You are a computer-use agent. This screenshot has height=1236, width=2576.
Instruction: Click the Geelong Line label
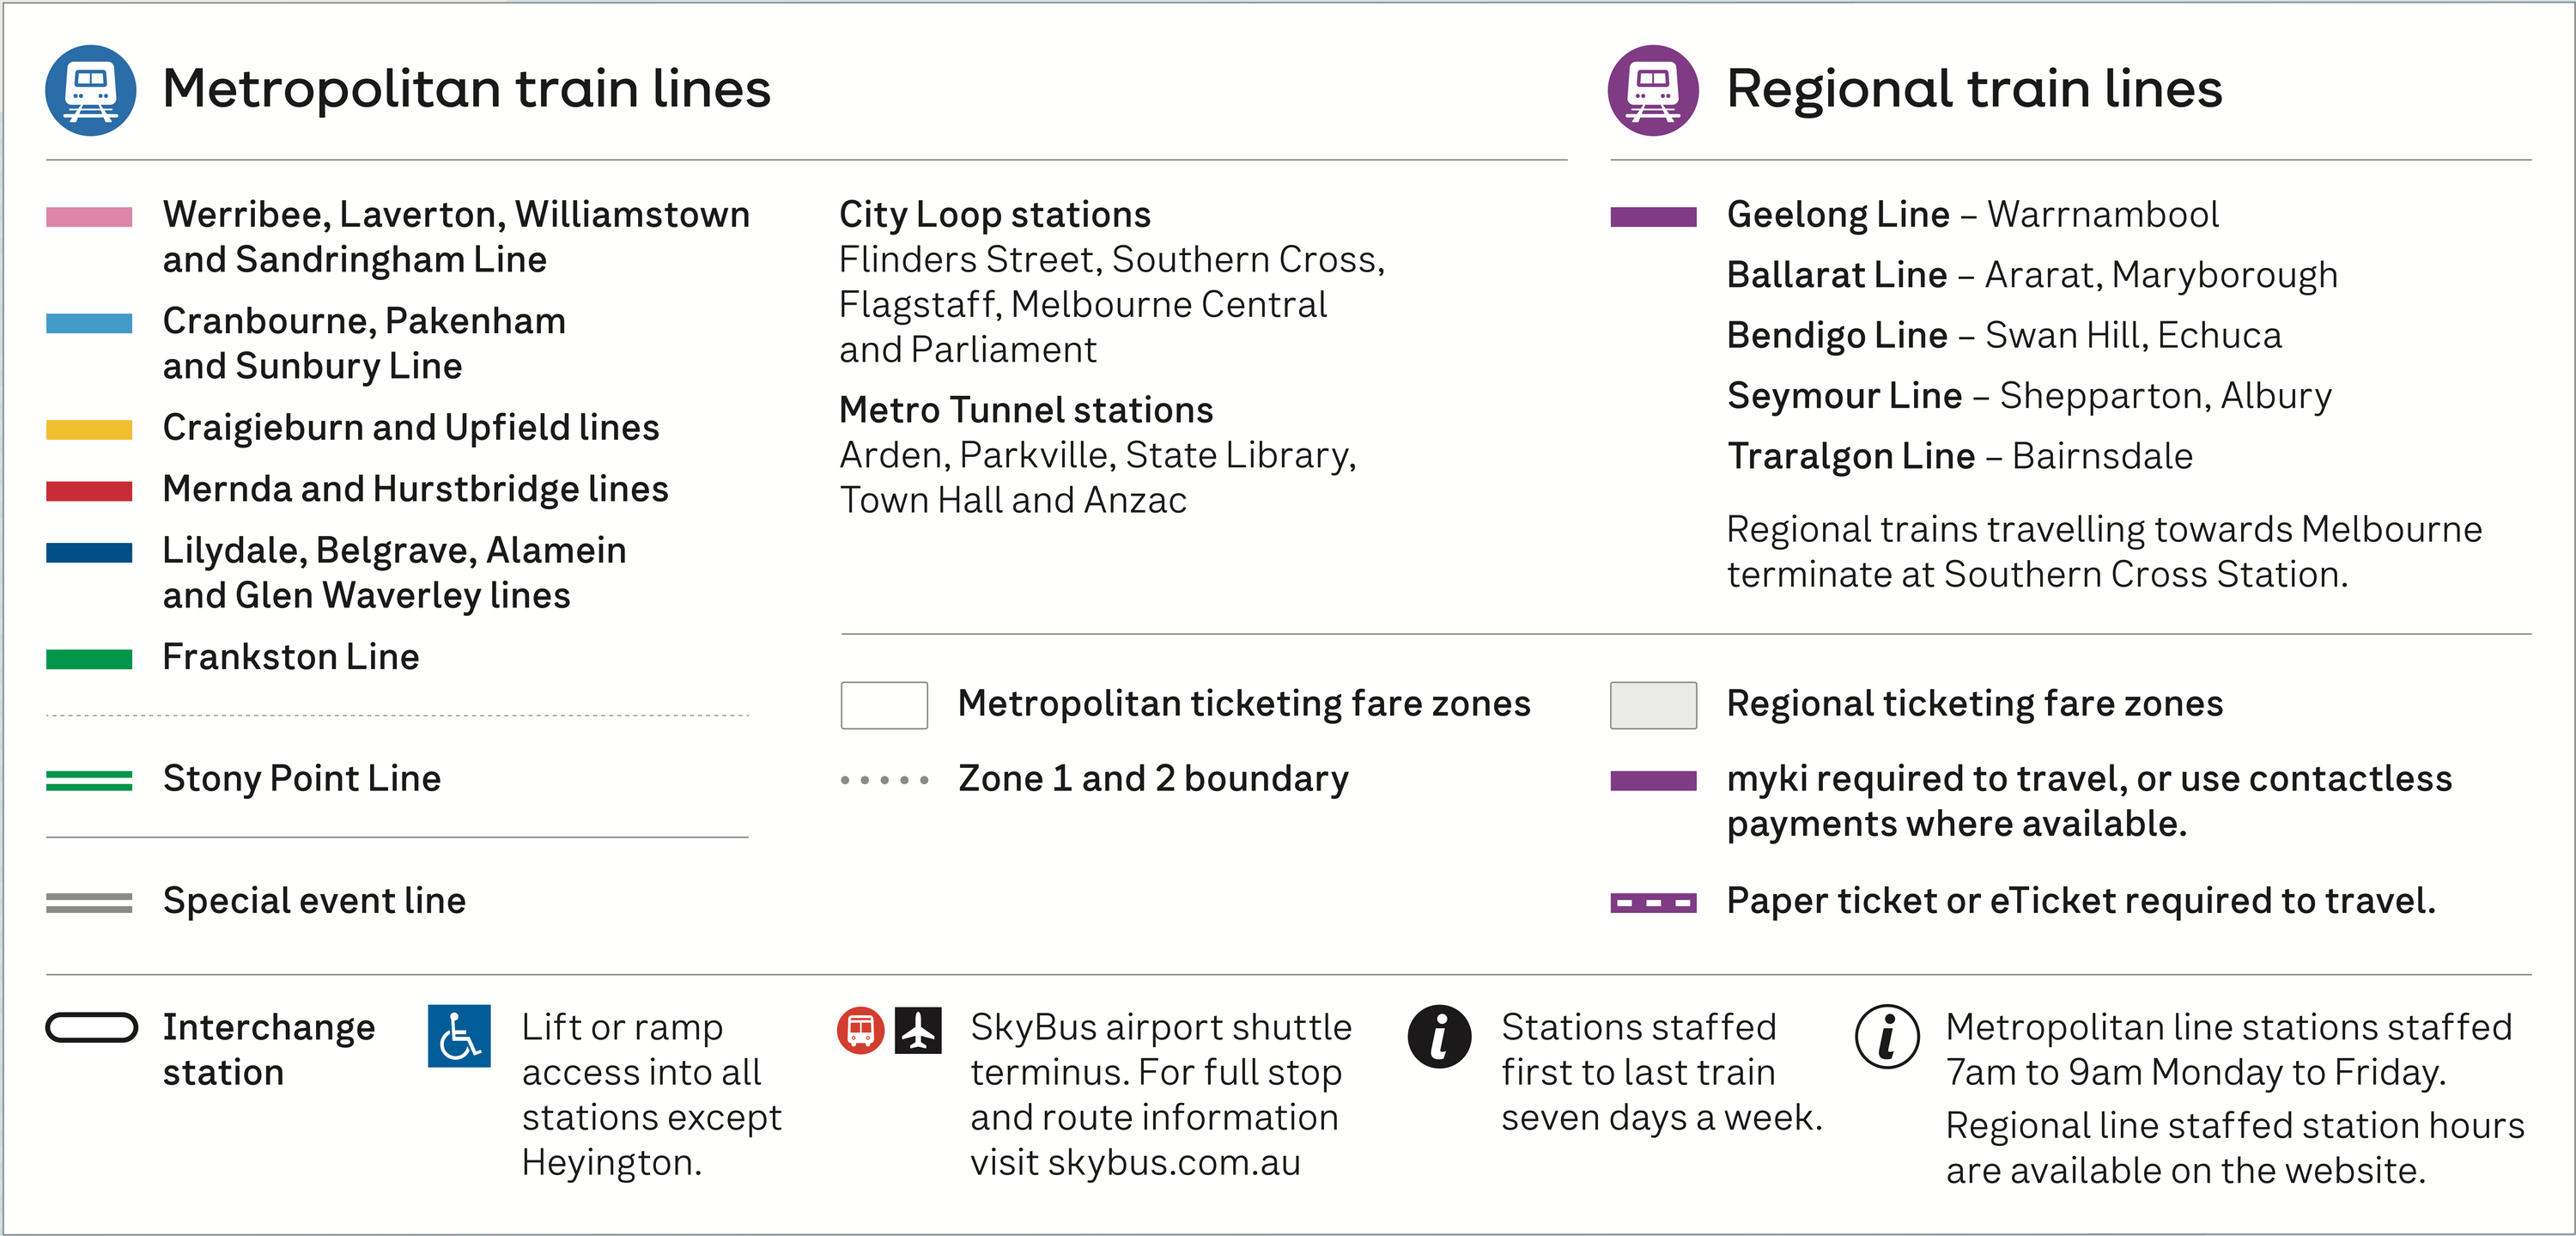1838,215
